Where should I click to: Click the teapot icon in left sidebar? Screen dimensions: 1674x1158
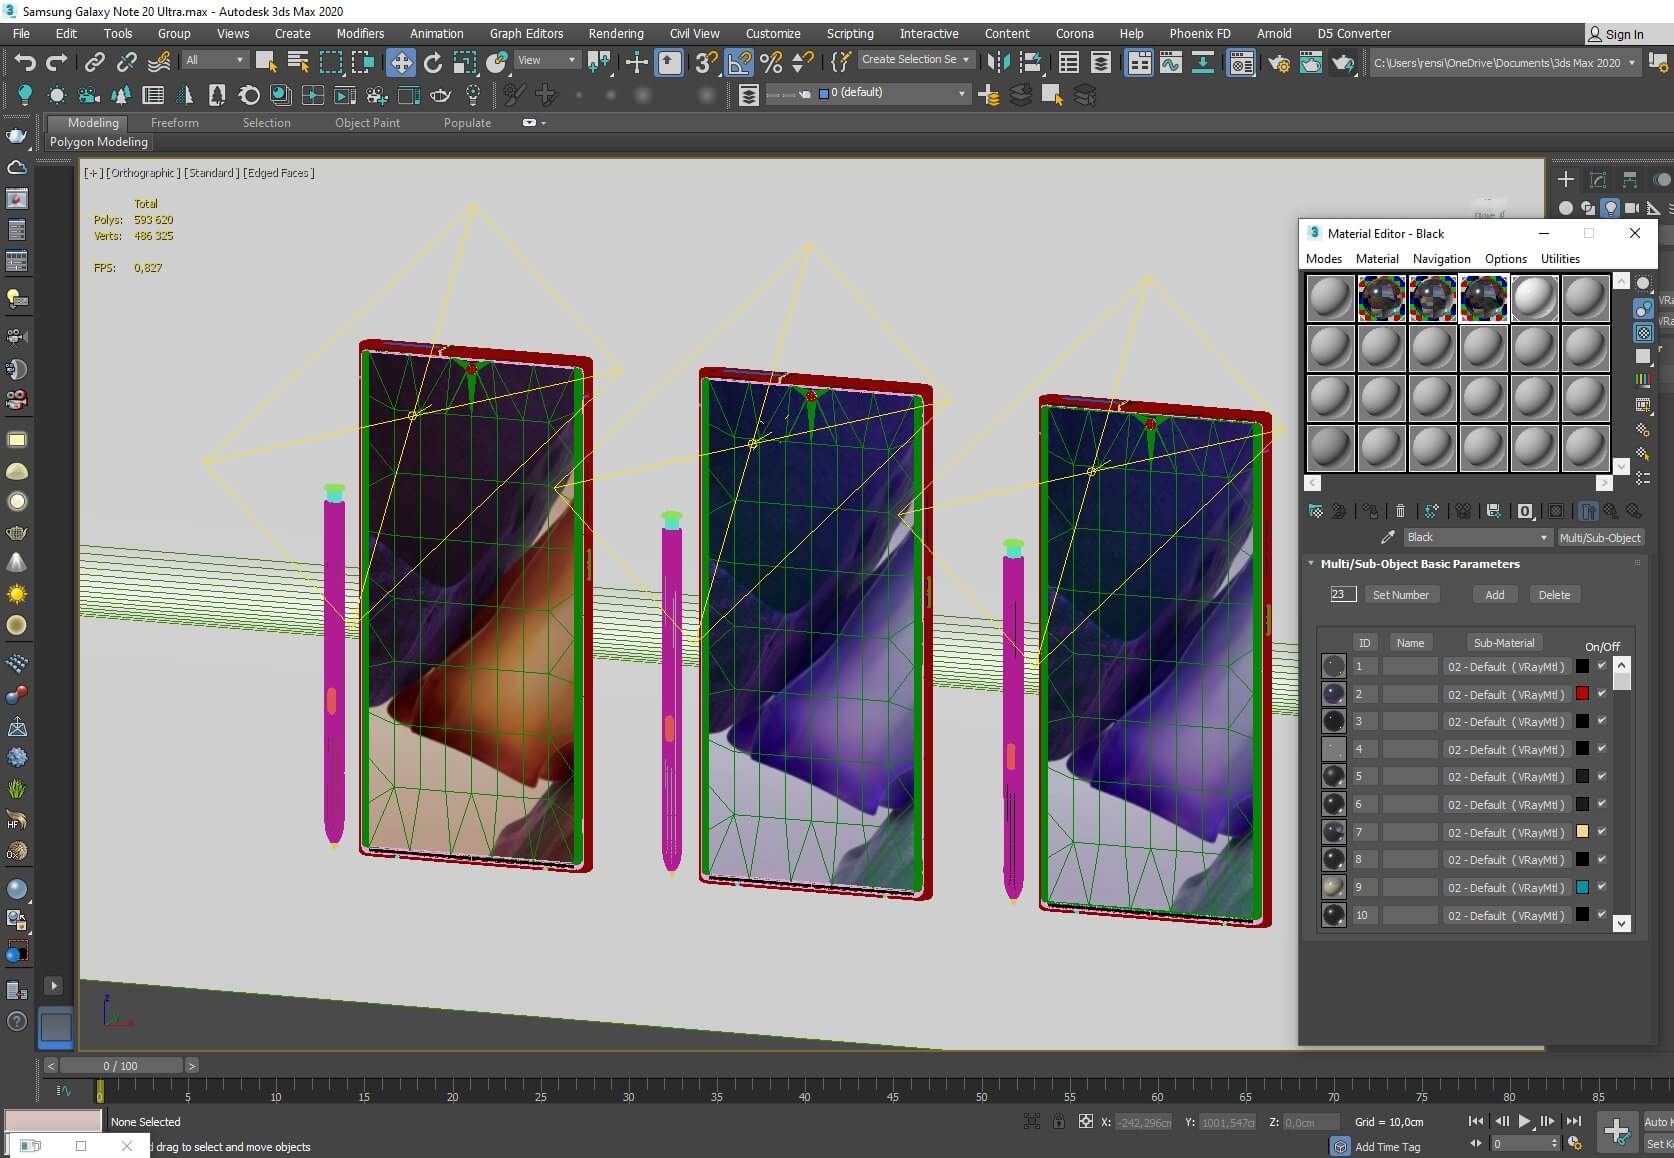click(x=17, y=136)
